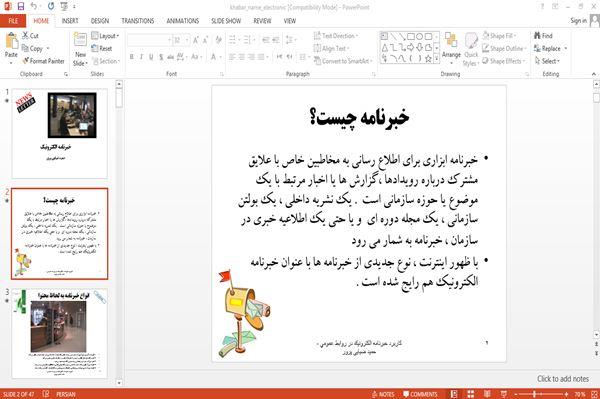600x399 pixels.
Task: Switch to Normal view in status bar
Action: 454,394
